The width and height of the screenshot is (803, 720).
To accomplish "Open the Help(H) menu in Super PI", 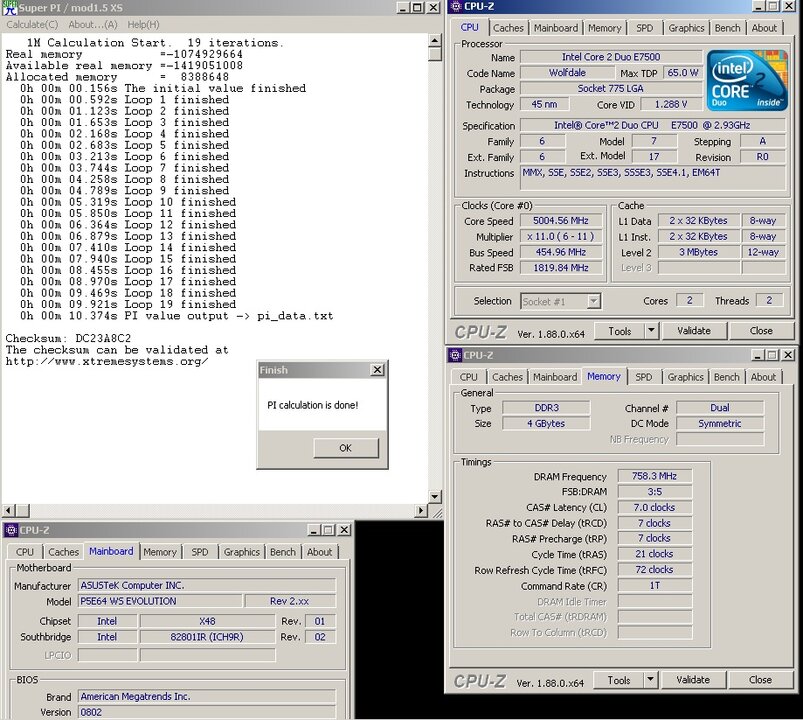I will click(x=143, y=25).
